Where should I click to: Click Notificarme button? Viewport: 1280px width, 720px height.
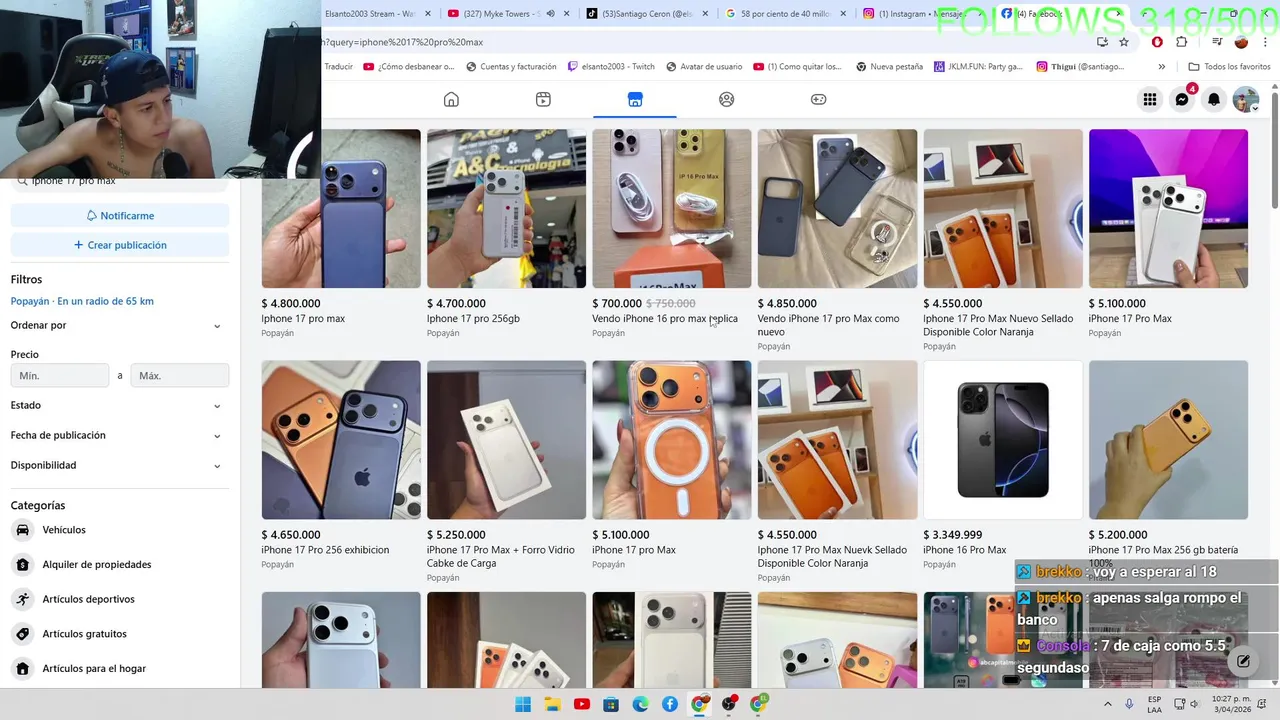coord(120,215)
